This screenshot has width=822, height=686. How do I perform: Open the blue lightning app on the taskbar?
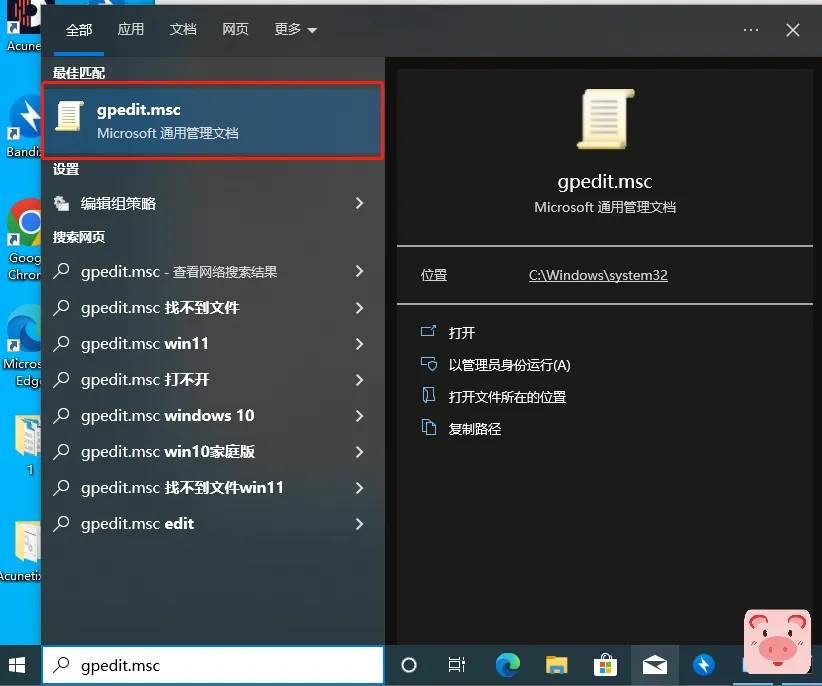[x=704, y=666]
